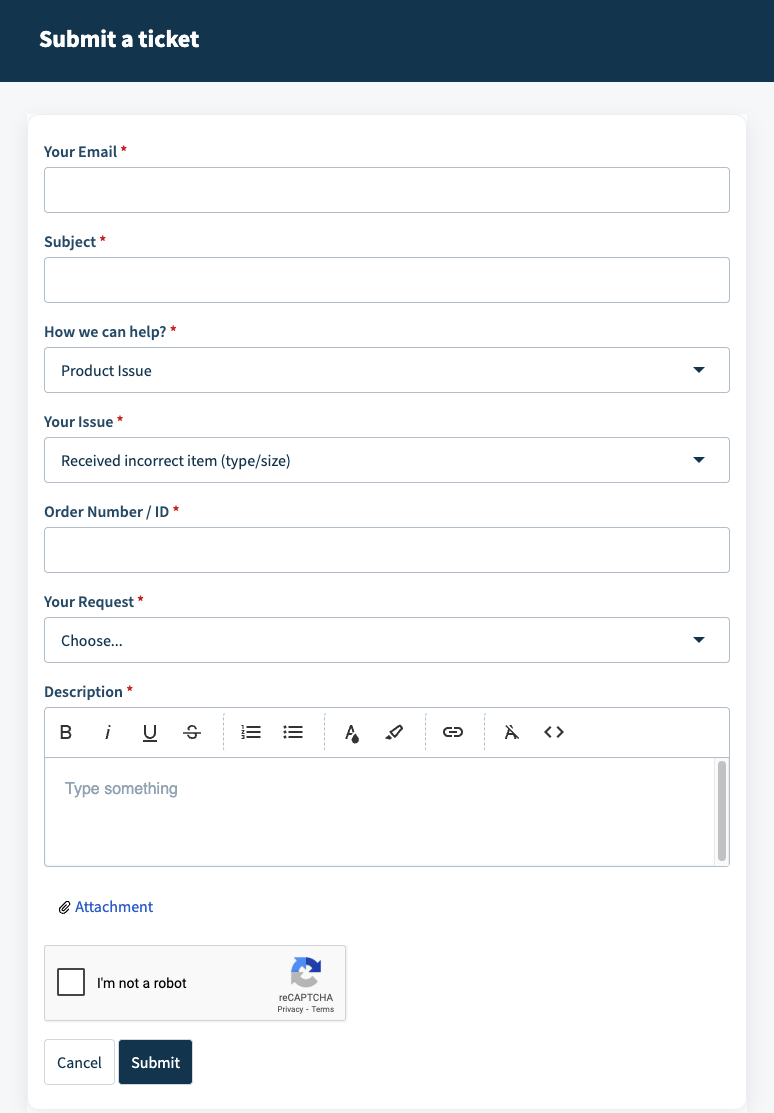The height and width of the screenshot is (1113, 774).
Task: Open reCAPTCHA Terms link
Action: point(322,1009)
